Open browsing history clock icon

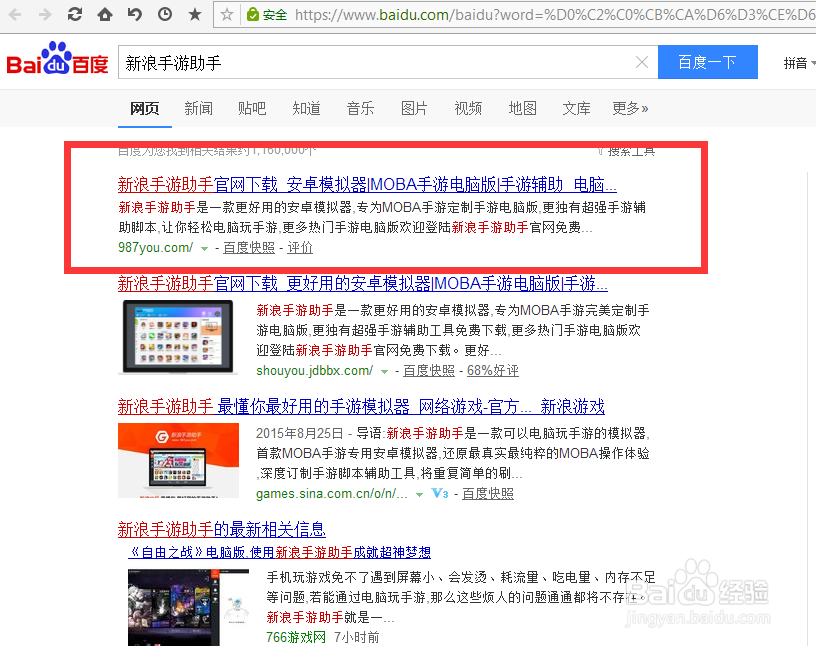point(165,15)
